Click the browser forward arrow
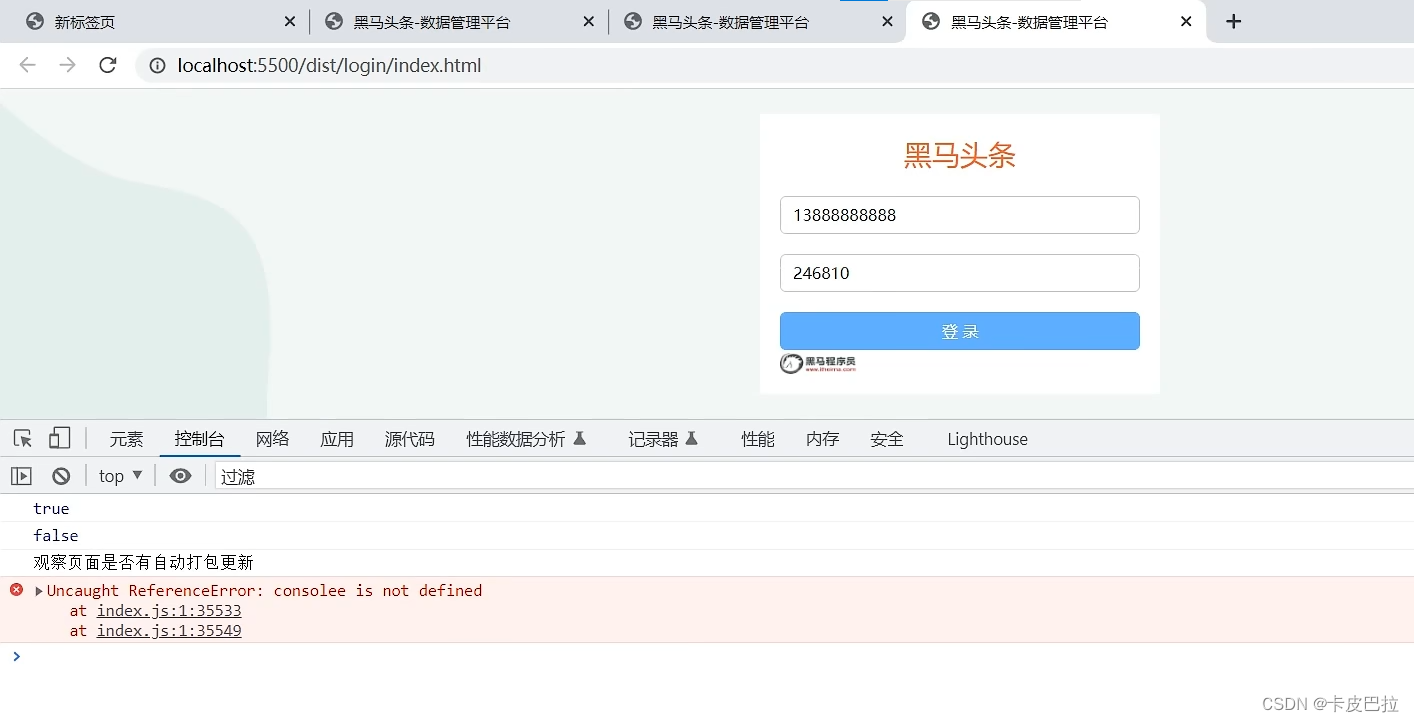Viewport: 1414px width, 722px height. pos(67,65)
